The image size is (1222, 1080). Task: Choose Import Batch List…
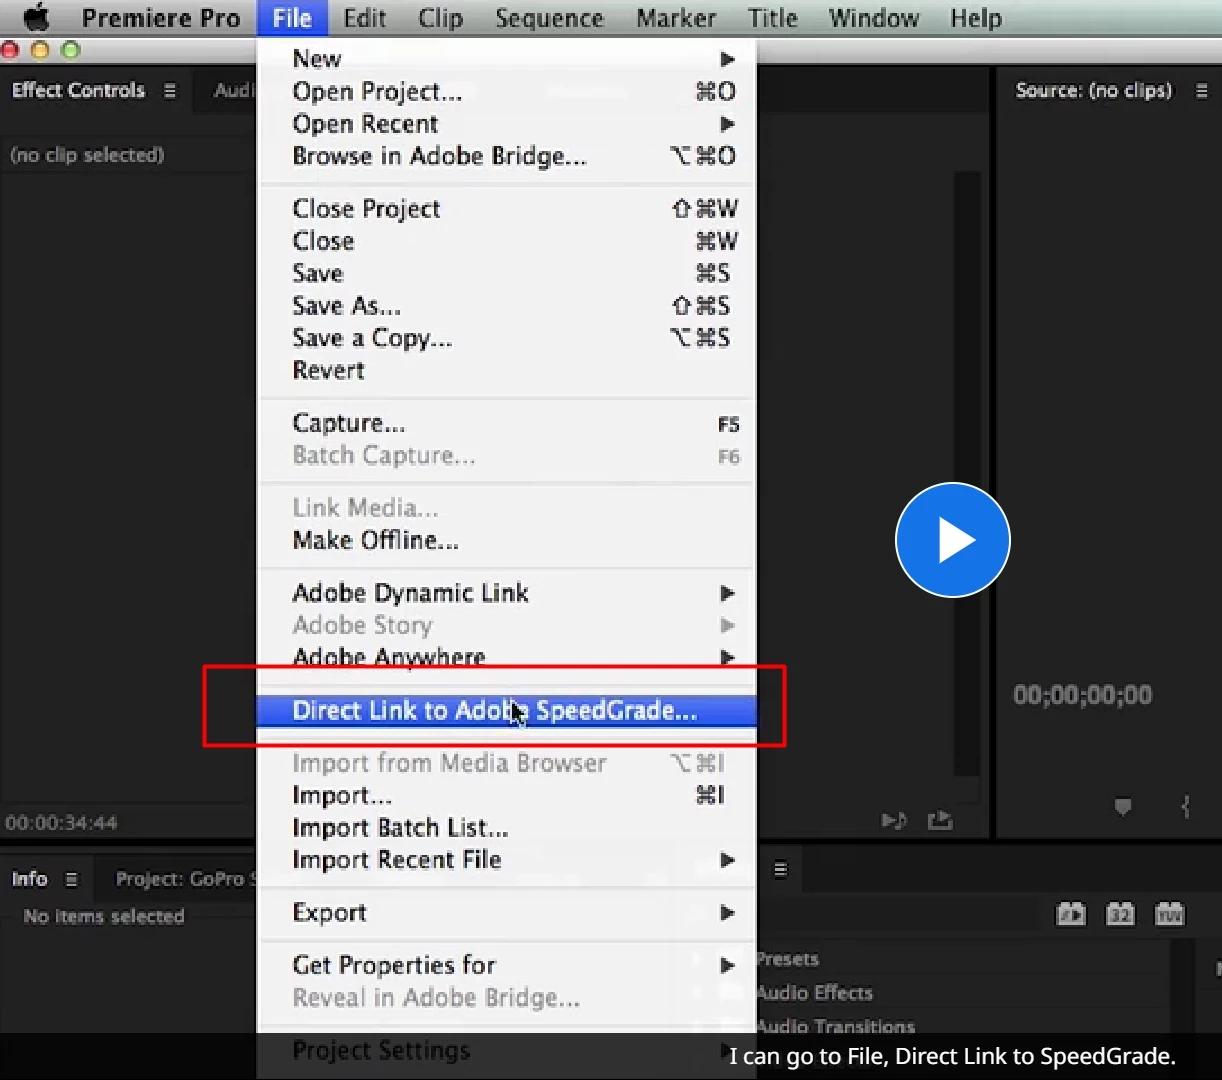507,828
